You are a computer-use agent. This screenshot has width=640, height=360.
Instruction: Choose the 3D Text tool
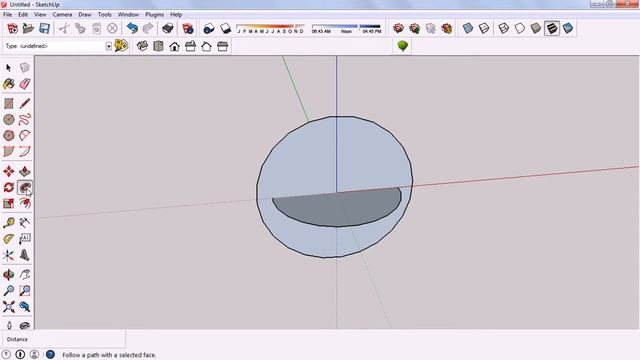[24, 255]
